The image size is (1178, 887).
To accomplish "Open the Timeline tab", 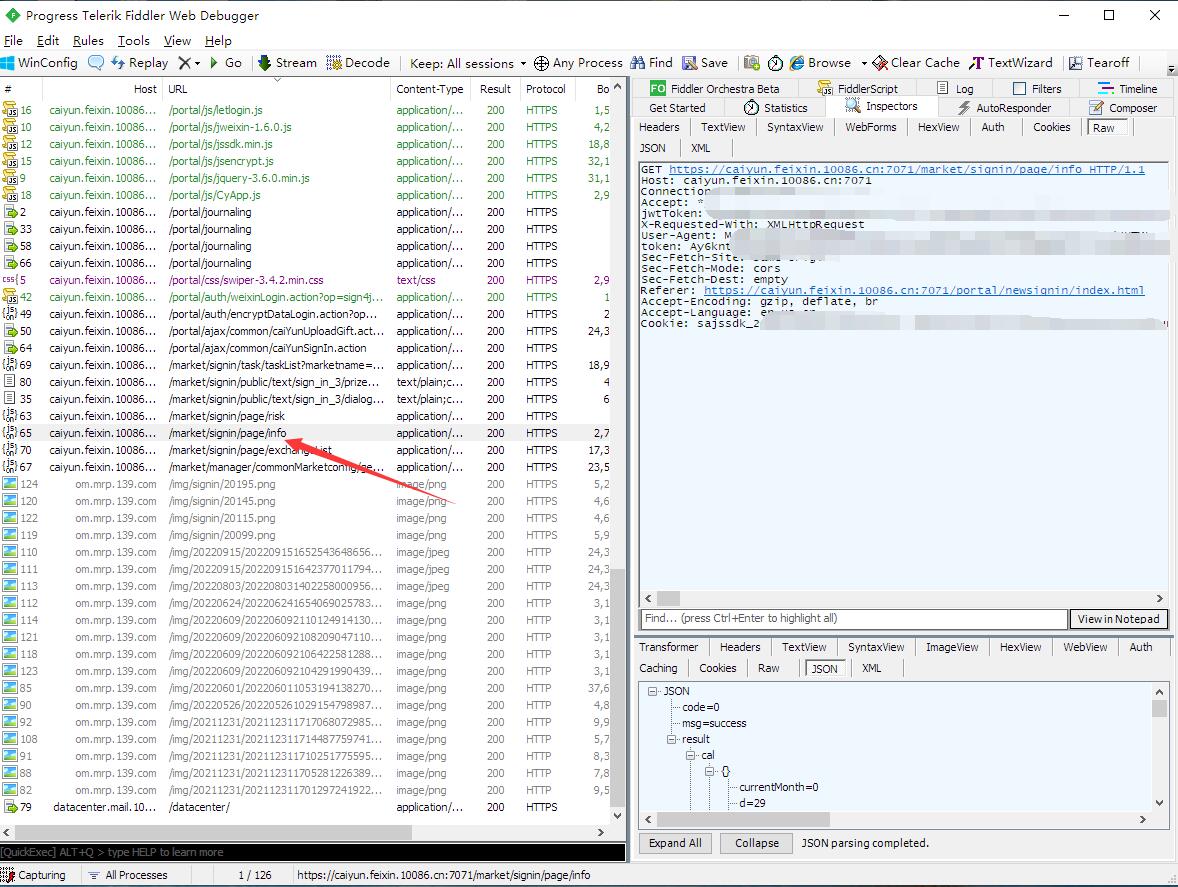I will coord(1128,89).
